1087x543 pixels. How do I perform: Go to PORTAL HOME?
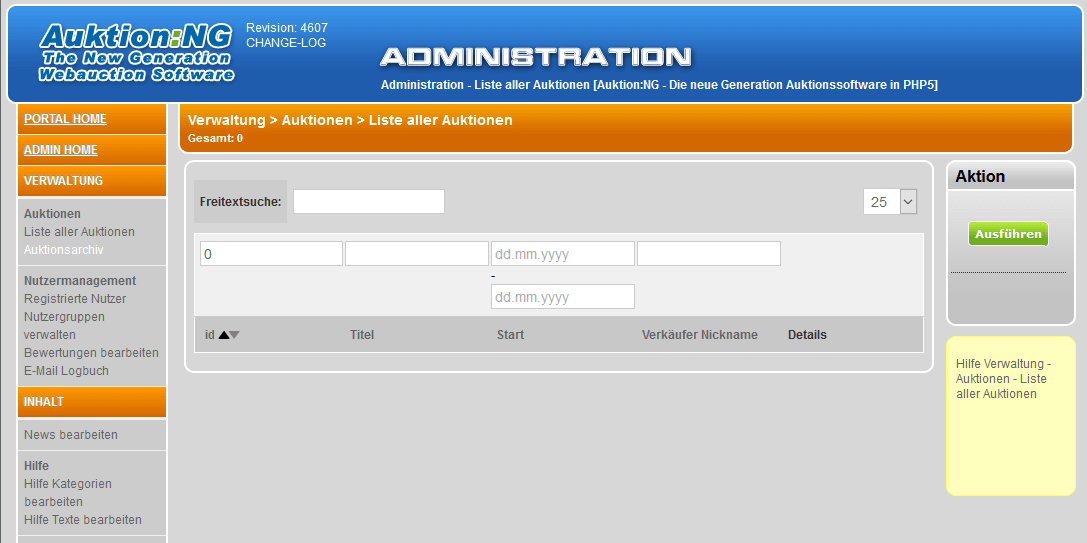tap(65, 119)
